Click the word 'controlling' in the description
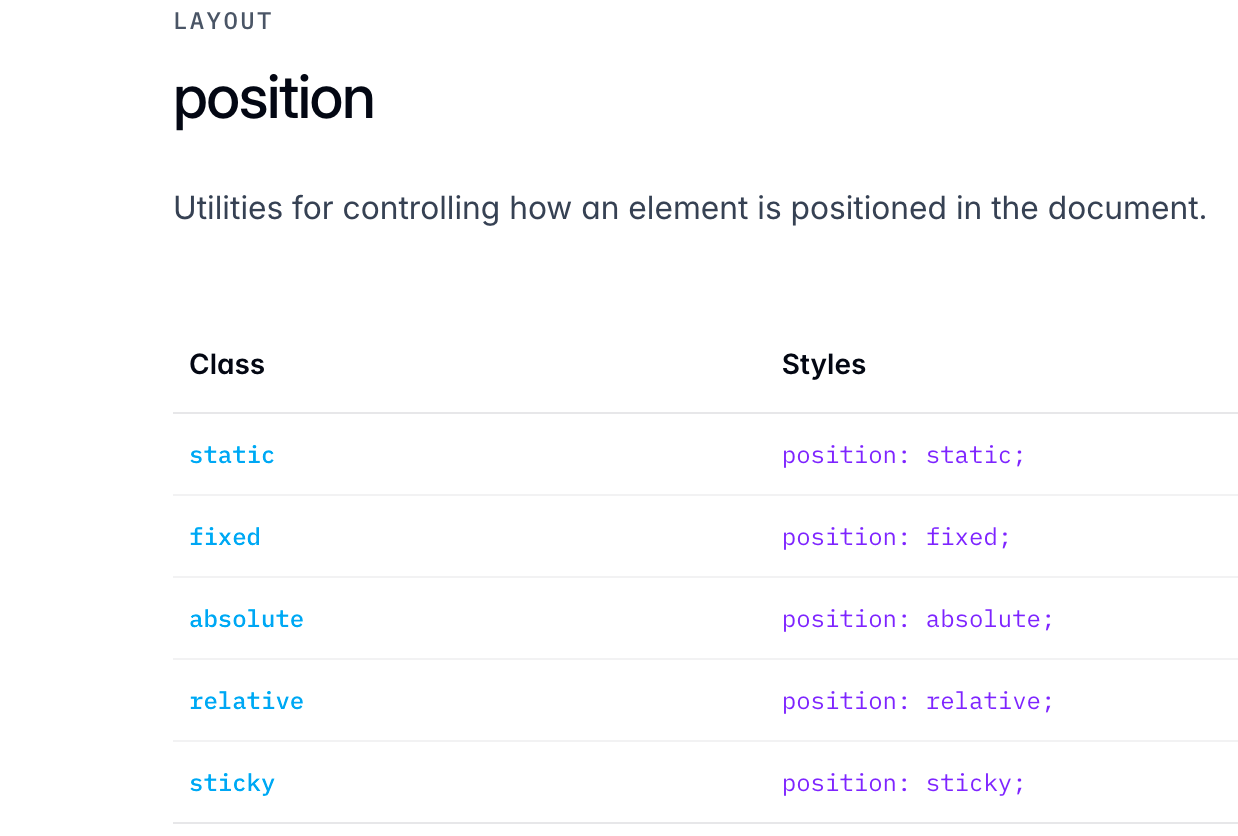Image resolution: width=1238 pixels, height=836 pixels. [x=420, y=208]
